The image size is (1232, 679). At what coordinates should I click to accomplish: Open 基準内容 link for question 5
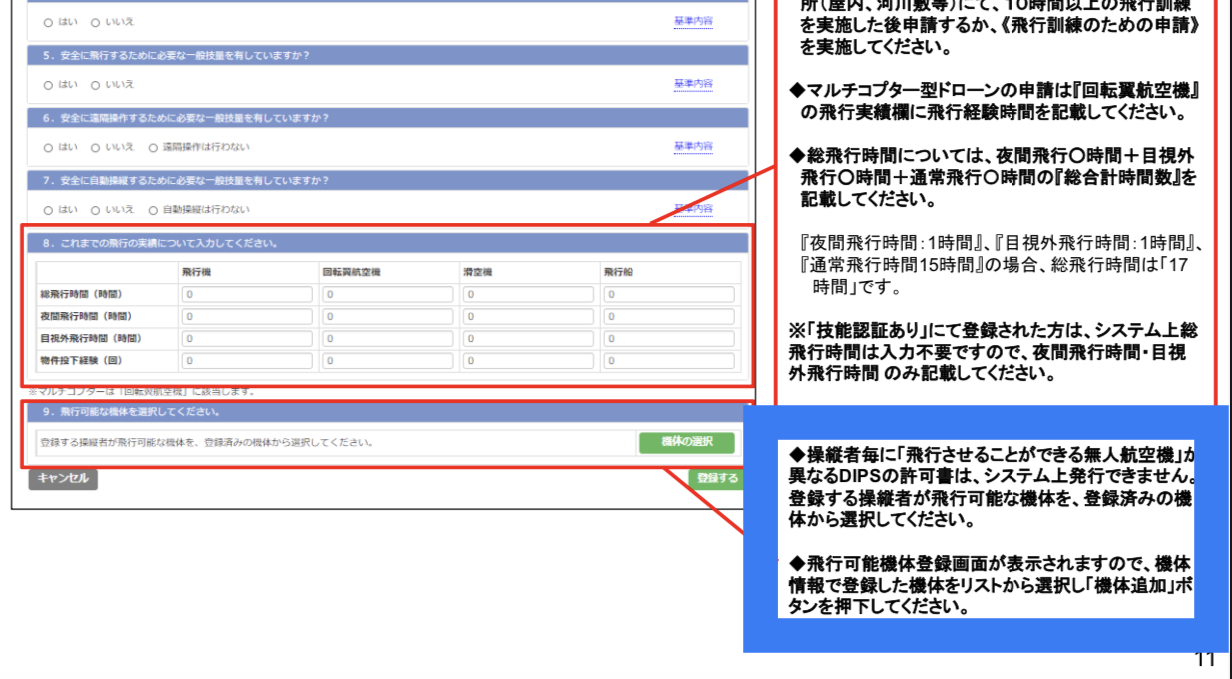pos(693,84)
